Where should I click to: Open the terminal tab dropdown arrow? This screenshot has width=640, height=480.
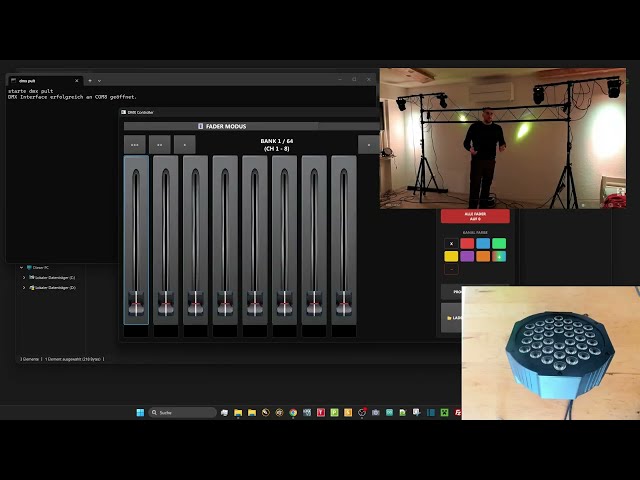coord(99,81)
